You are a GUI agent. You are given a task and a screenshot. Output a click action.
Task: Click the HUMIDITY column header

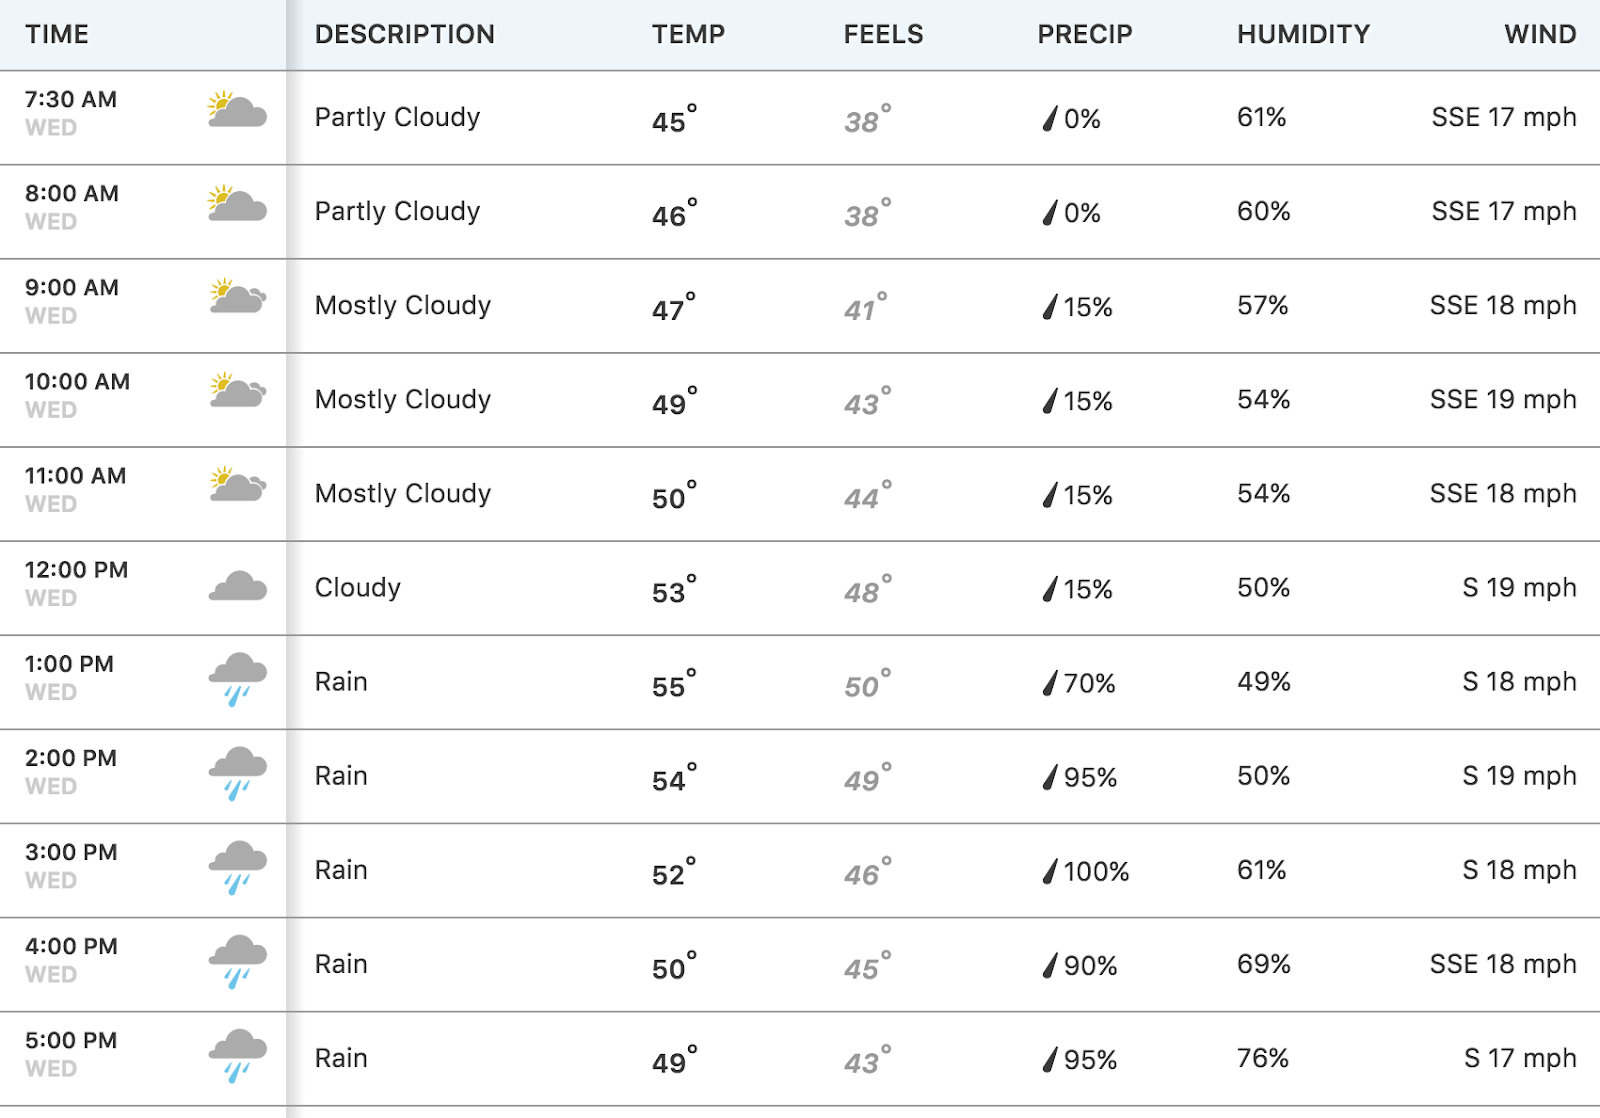[x=1303, y=34]
